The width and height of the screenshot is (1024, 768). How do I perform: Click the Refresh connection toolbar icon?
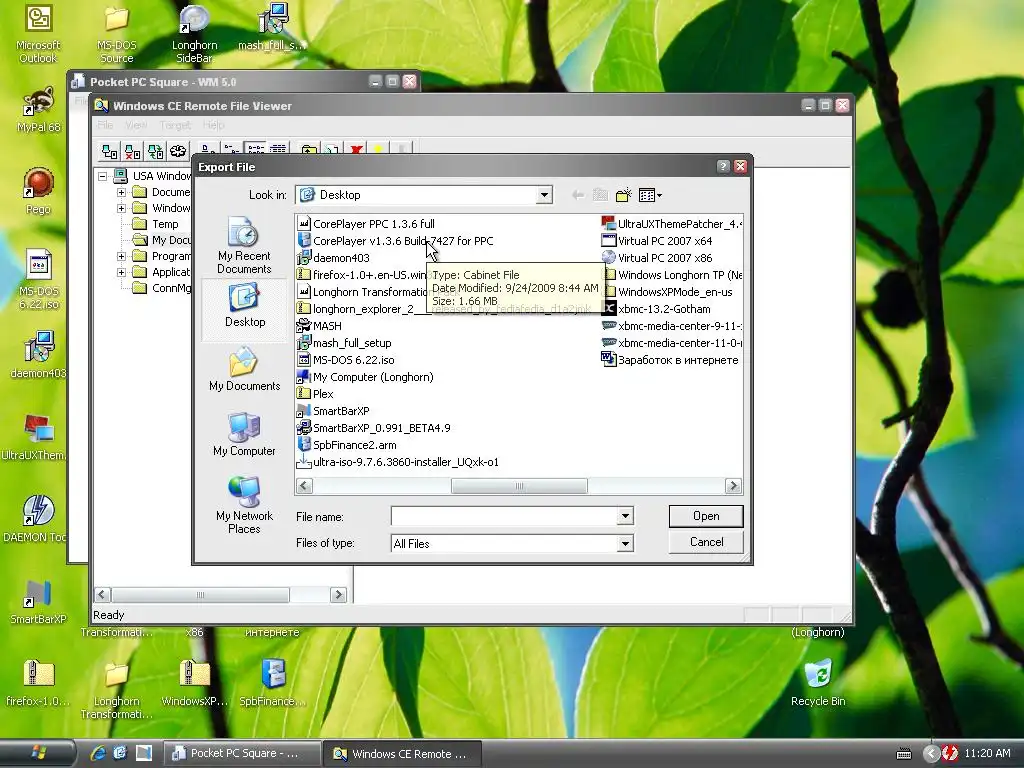tap(155, 152)
